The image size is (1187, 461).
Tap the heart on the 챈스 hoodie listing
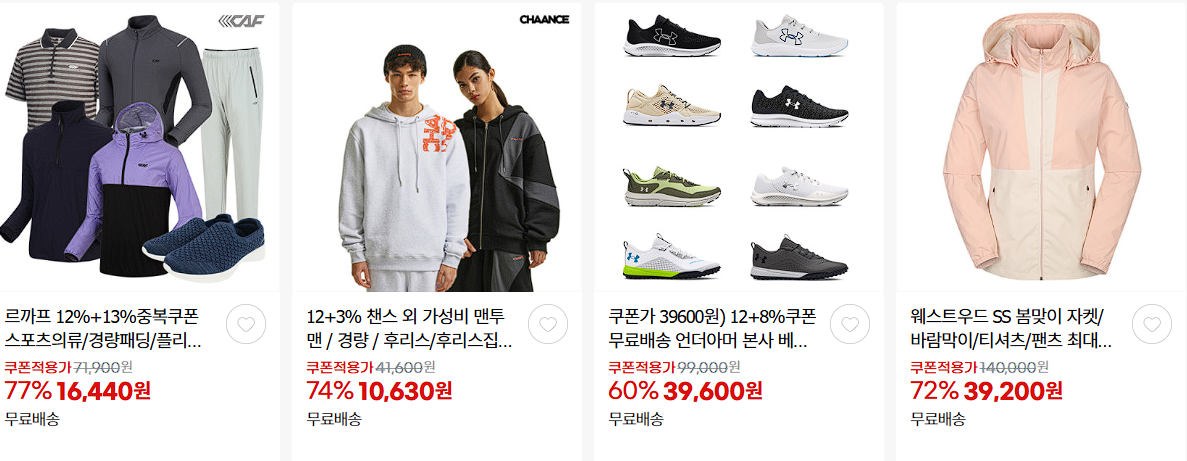click(548, 324)
